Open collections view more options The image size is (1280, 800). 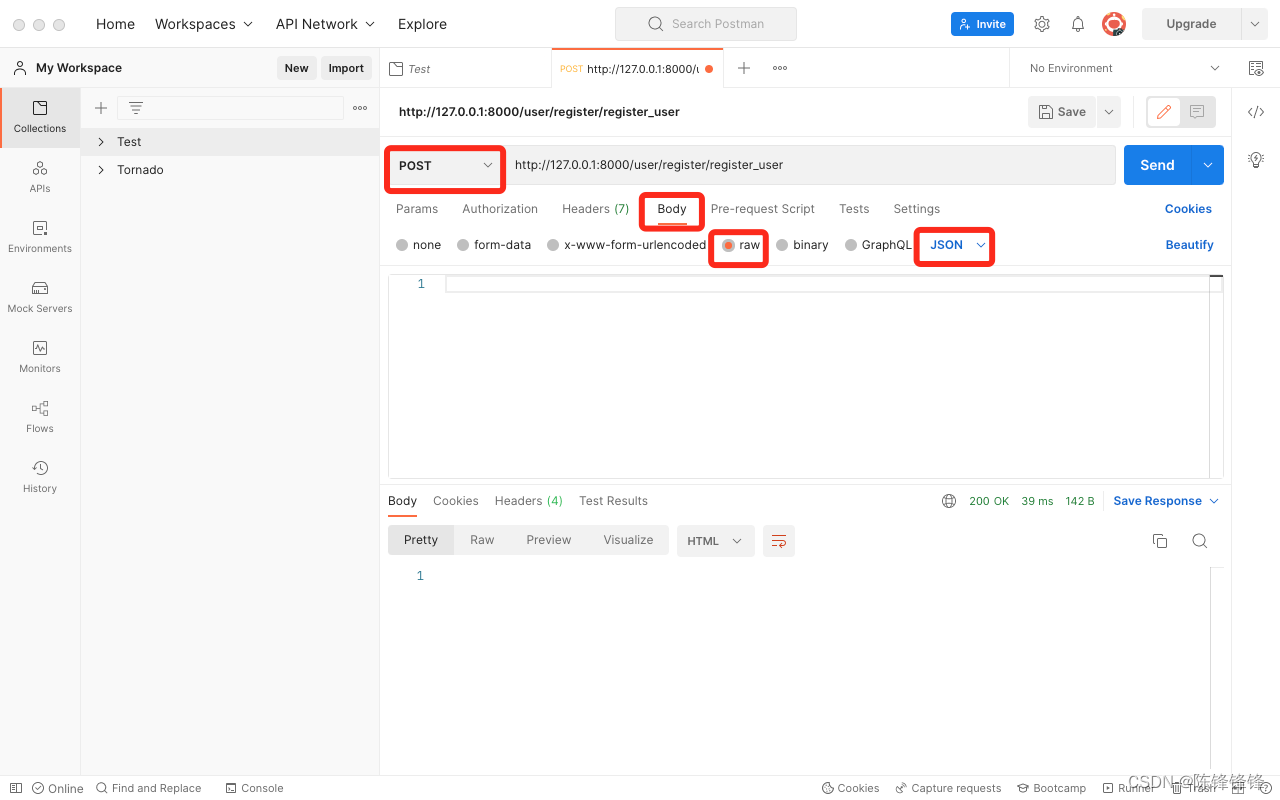tap(360, 108)
